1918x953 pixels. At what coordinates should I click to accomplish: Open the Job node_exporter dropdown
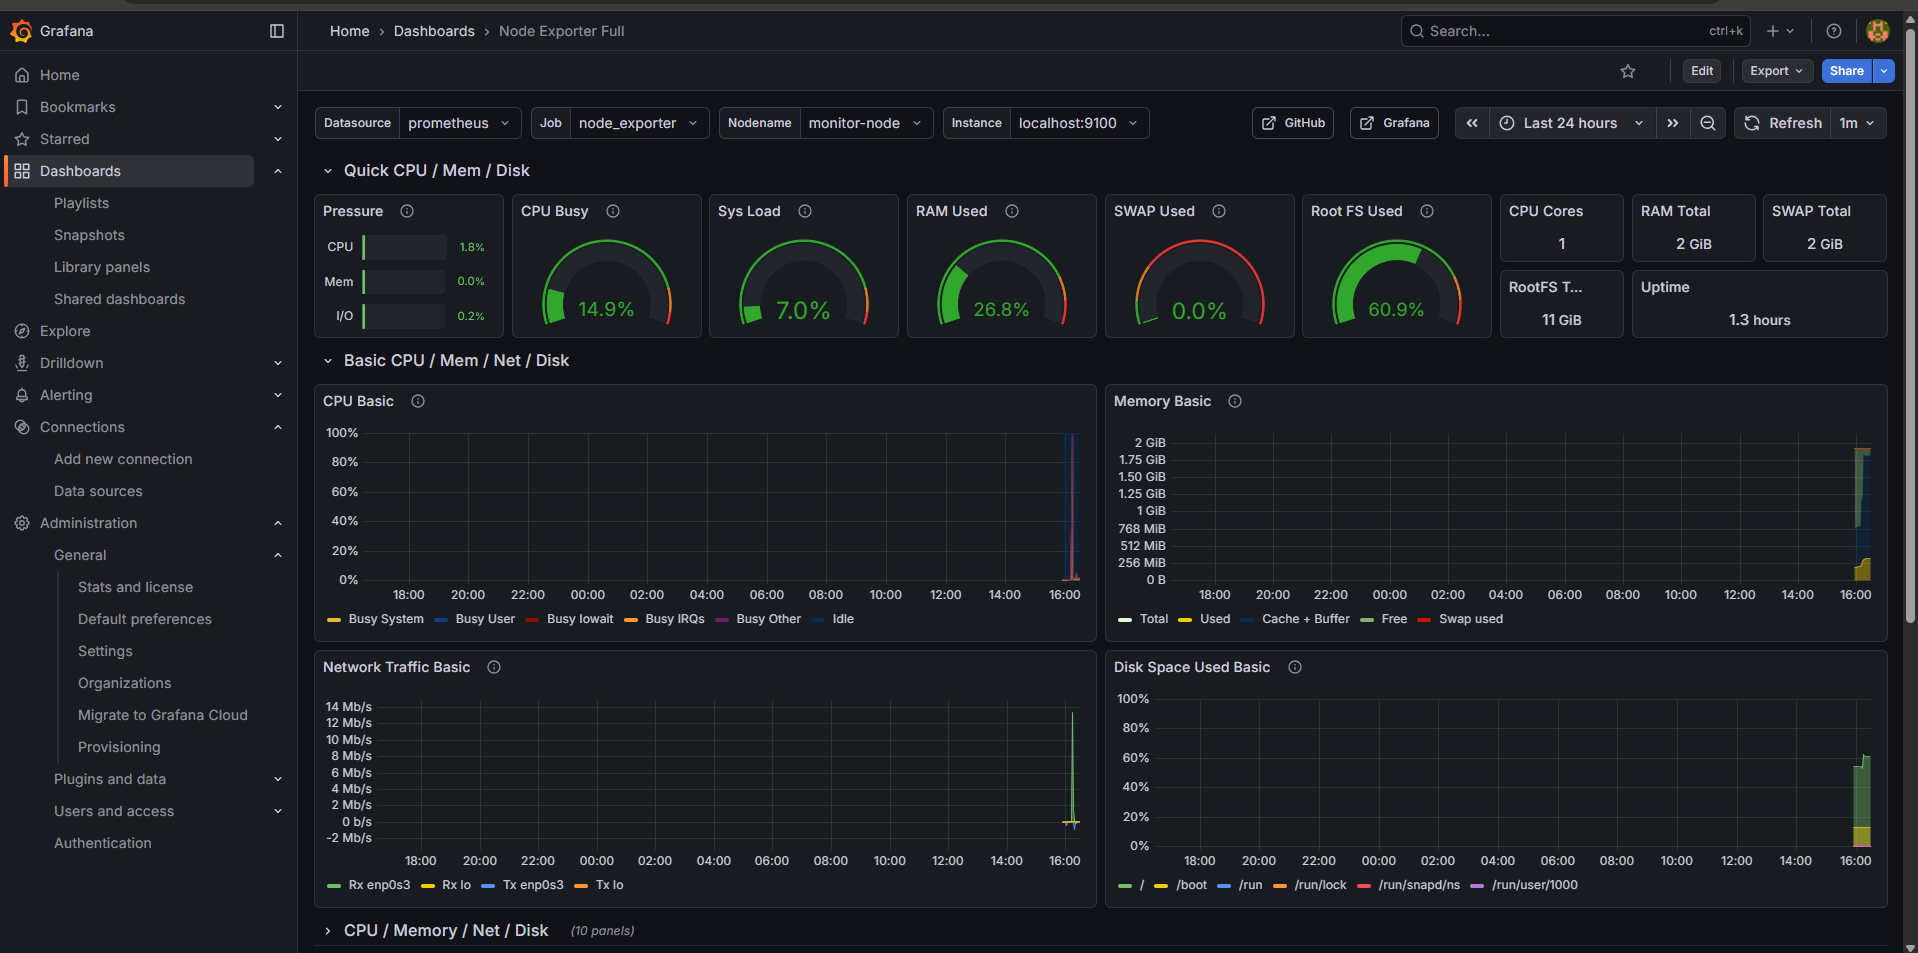click(x=637, y=122)
